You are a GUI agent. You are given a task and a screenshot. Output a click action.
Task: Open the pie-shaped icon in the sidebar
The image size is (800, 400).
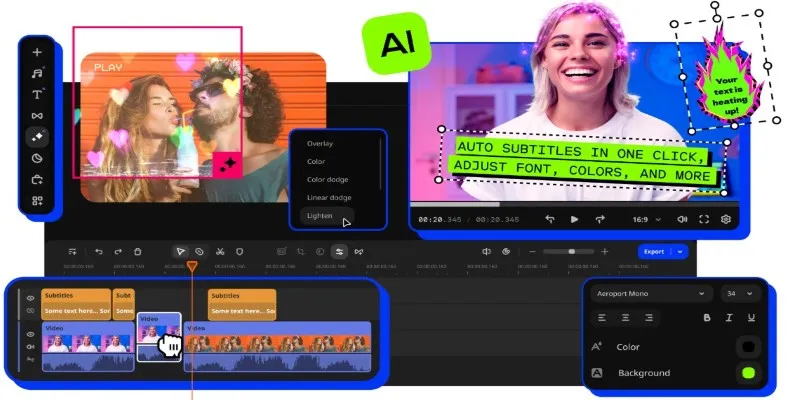[x=37, y=159]
